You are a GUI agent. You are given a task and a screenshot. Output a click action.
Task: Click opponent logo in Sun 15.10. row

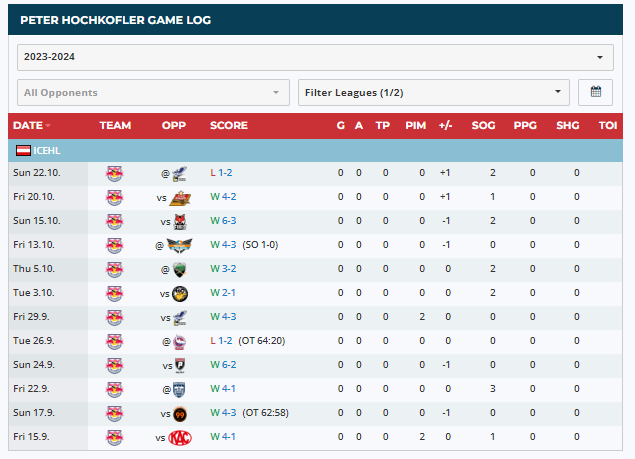point(181,221)
